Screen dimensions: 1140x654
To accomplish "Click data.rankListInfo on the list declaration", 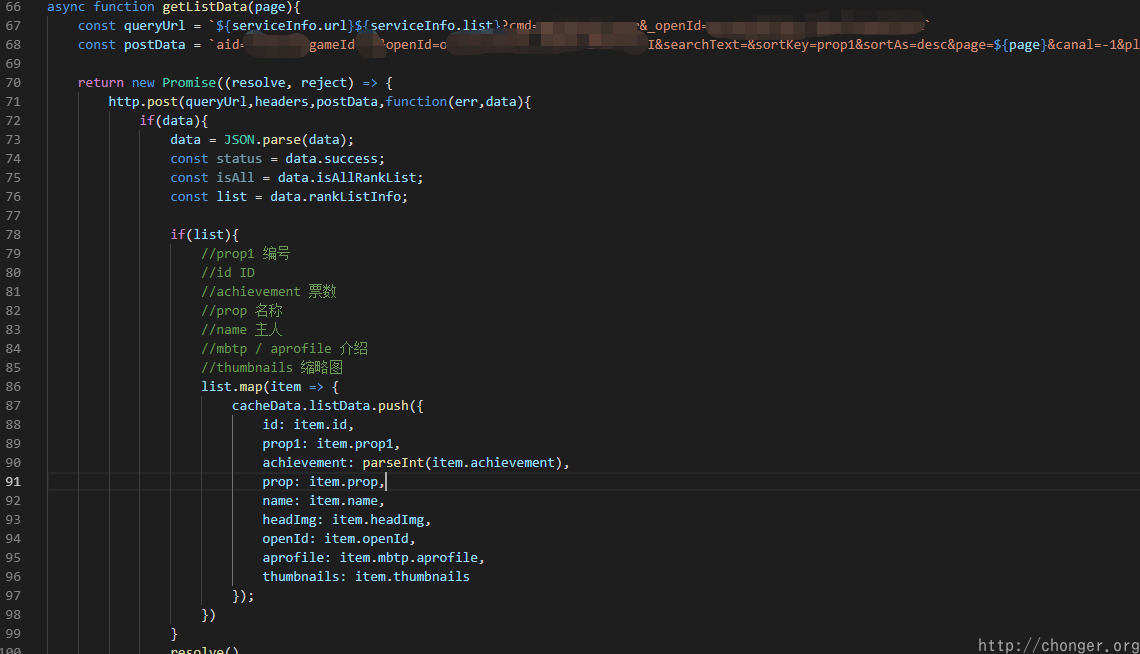I will click(339, 197).
